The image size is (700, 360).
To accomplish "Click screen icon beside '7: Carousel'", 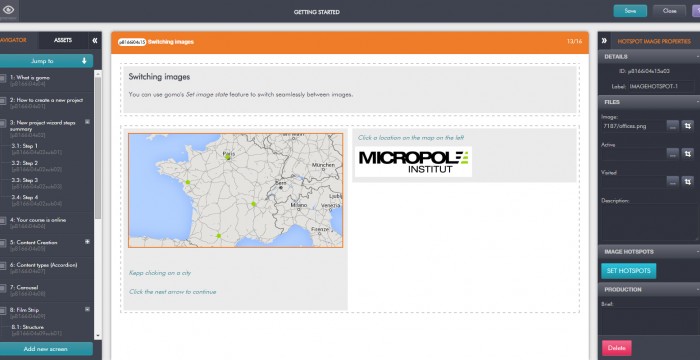I will tap(3, 288).
